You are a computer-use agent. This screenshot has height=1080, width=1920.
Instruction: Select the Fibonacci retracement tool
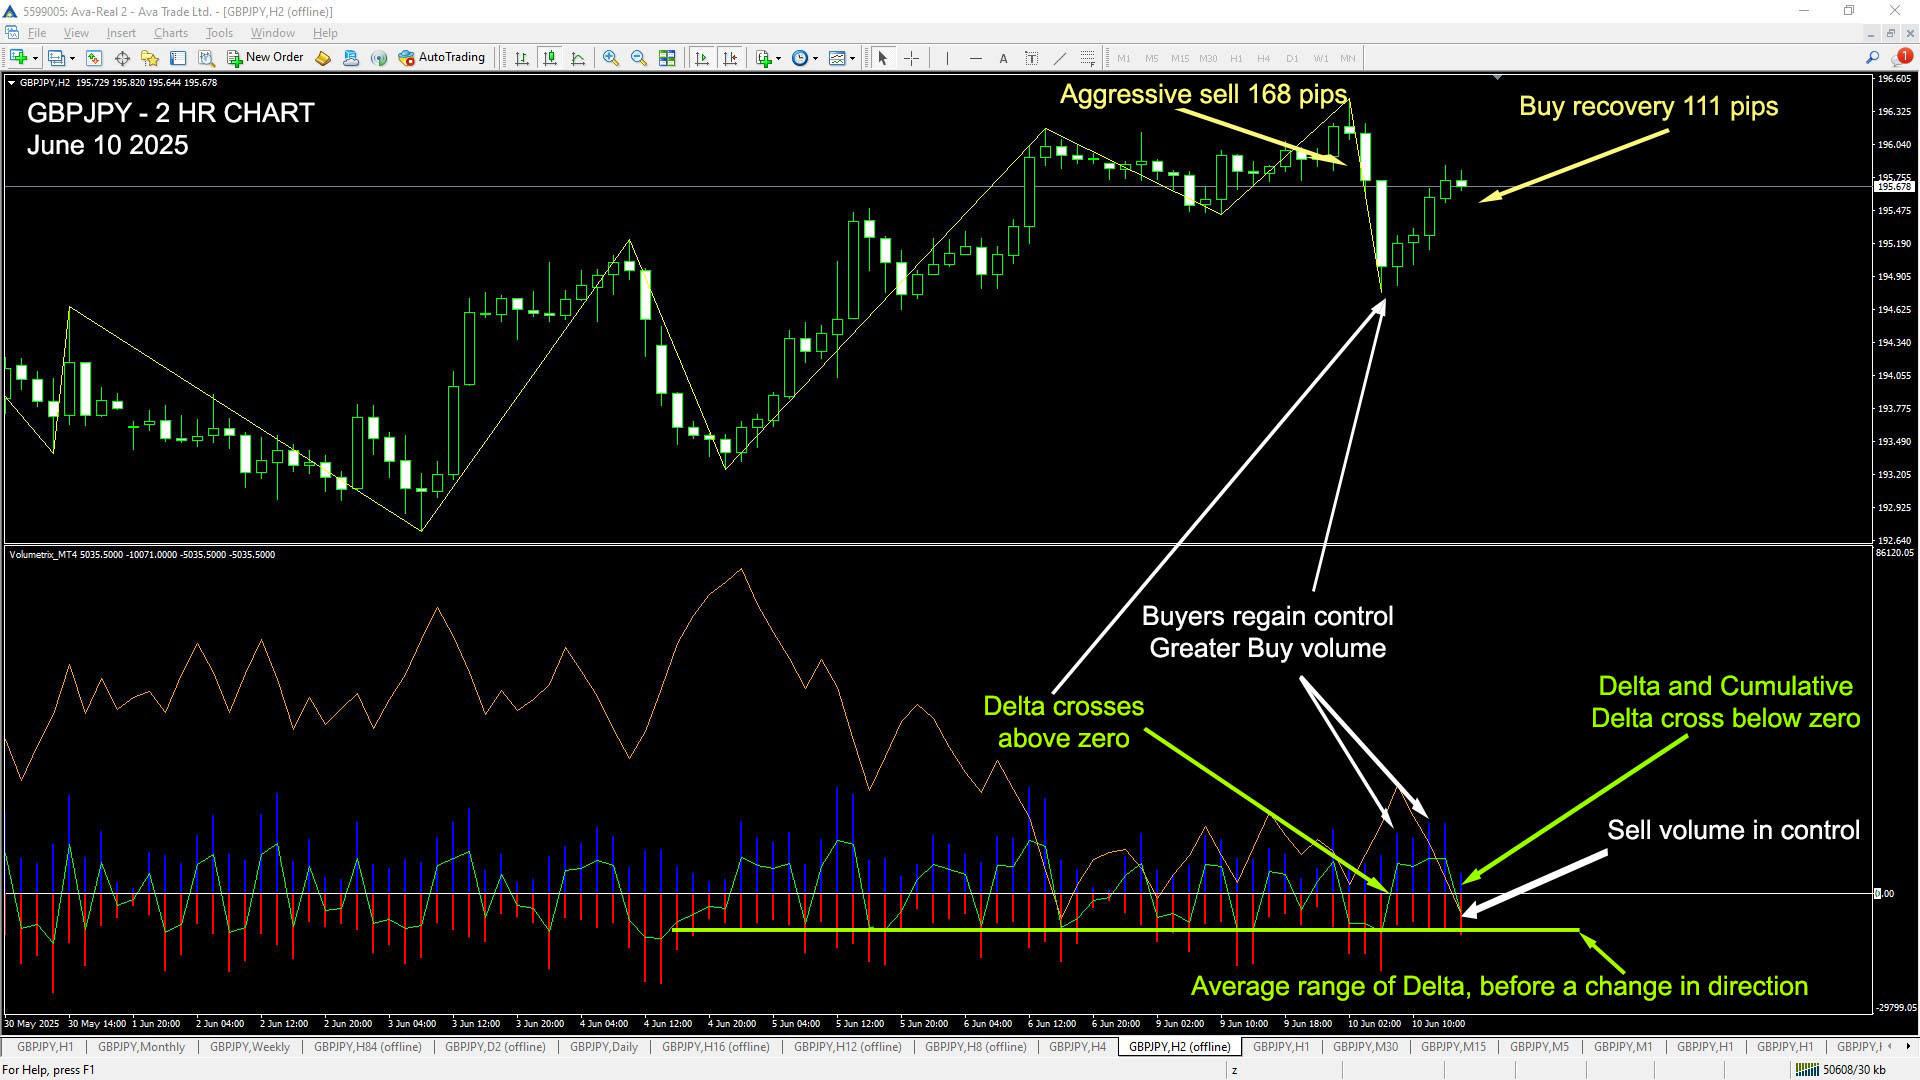1088,58
